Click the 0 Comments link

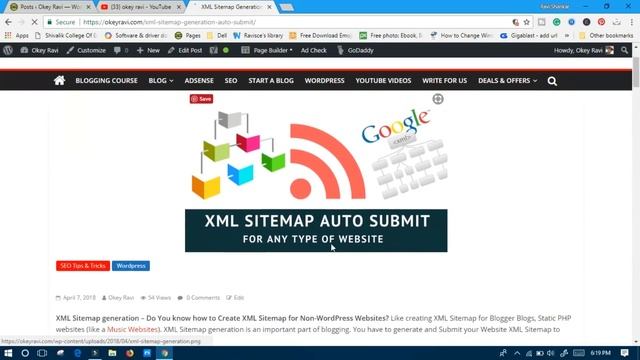(x=203, y=298)
